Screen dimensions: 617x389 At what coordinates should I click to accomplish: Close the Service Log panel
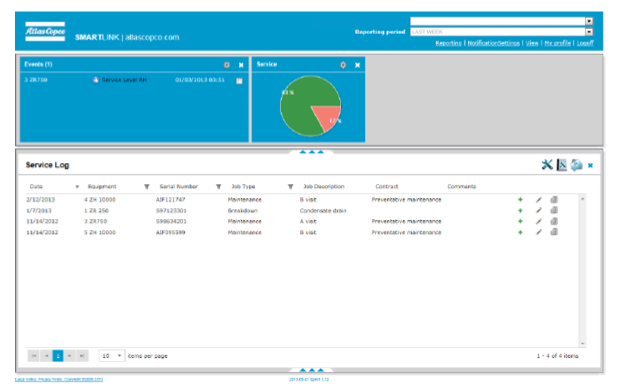(x=590, y=165)
